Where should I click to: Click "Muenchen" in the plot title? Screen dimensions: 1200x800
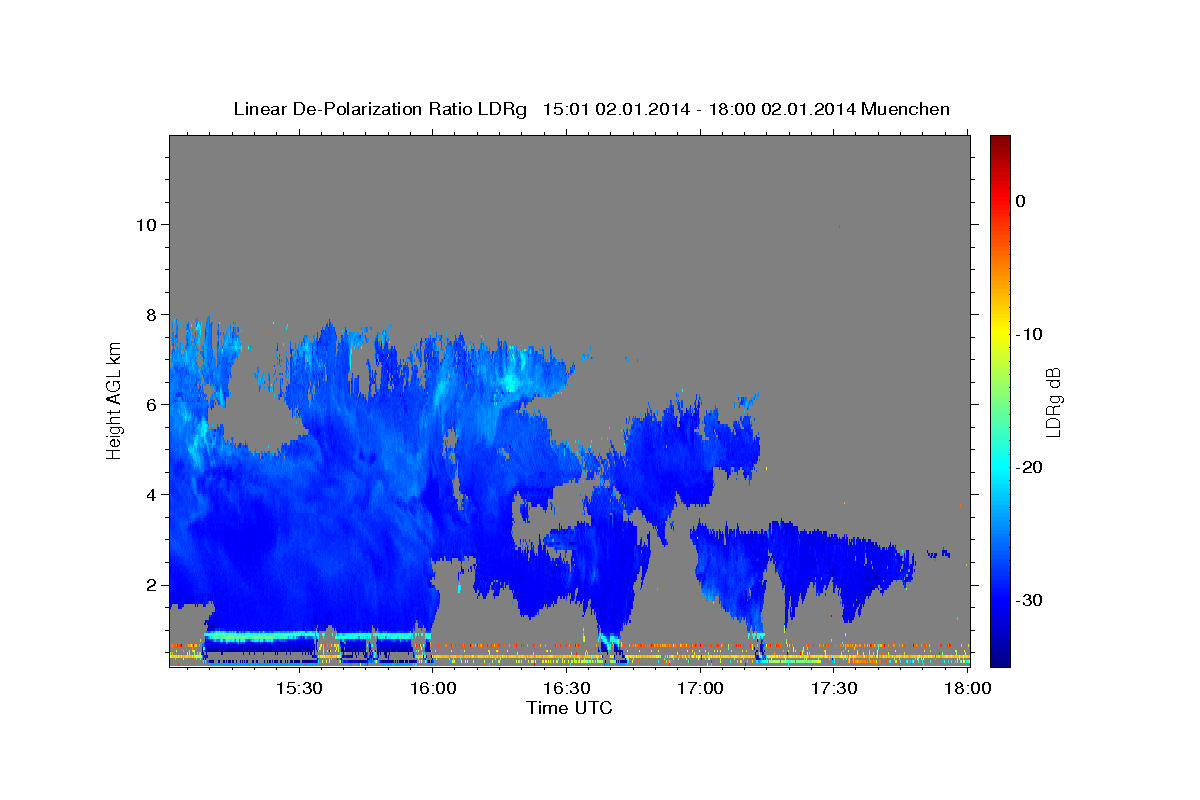(x=905, y=109)
